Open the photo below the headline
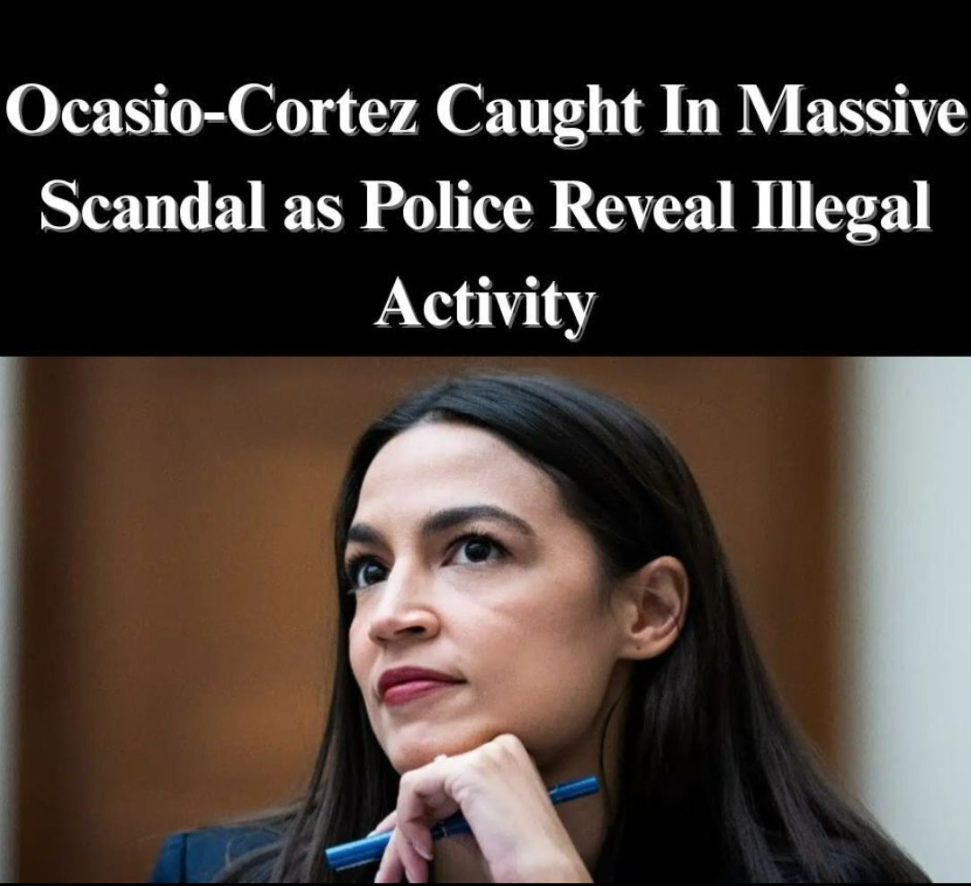Viewport: 971px width, 886px height. (486, 620)
